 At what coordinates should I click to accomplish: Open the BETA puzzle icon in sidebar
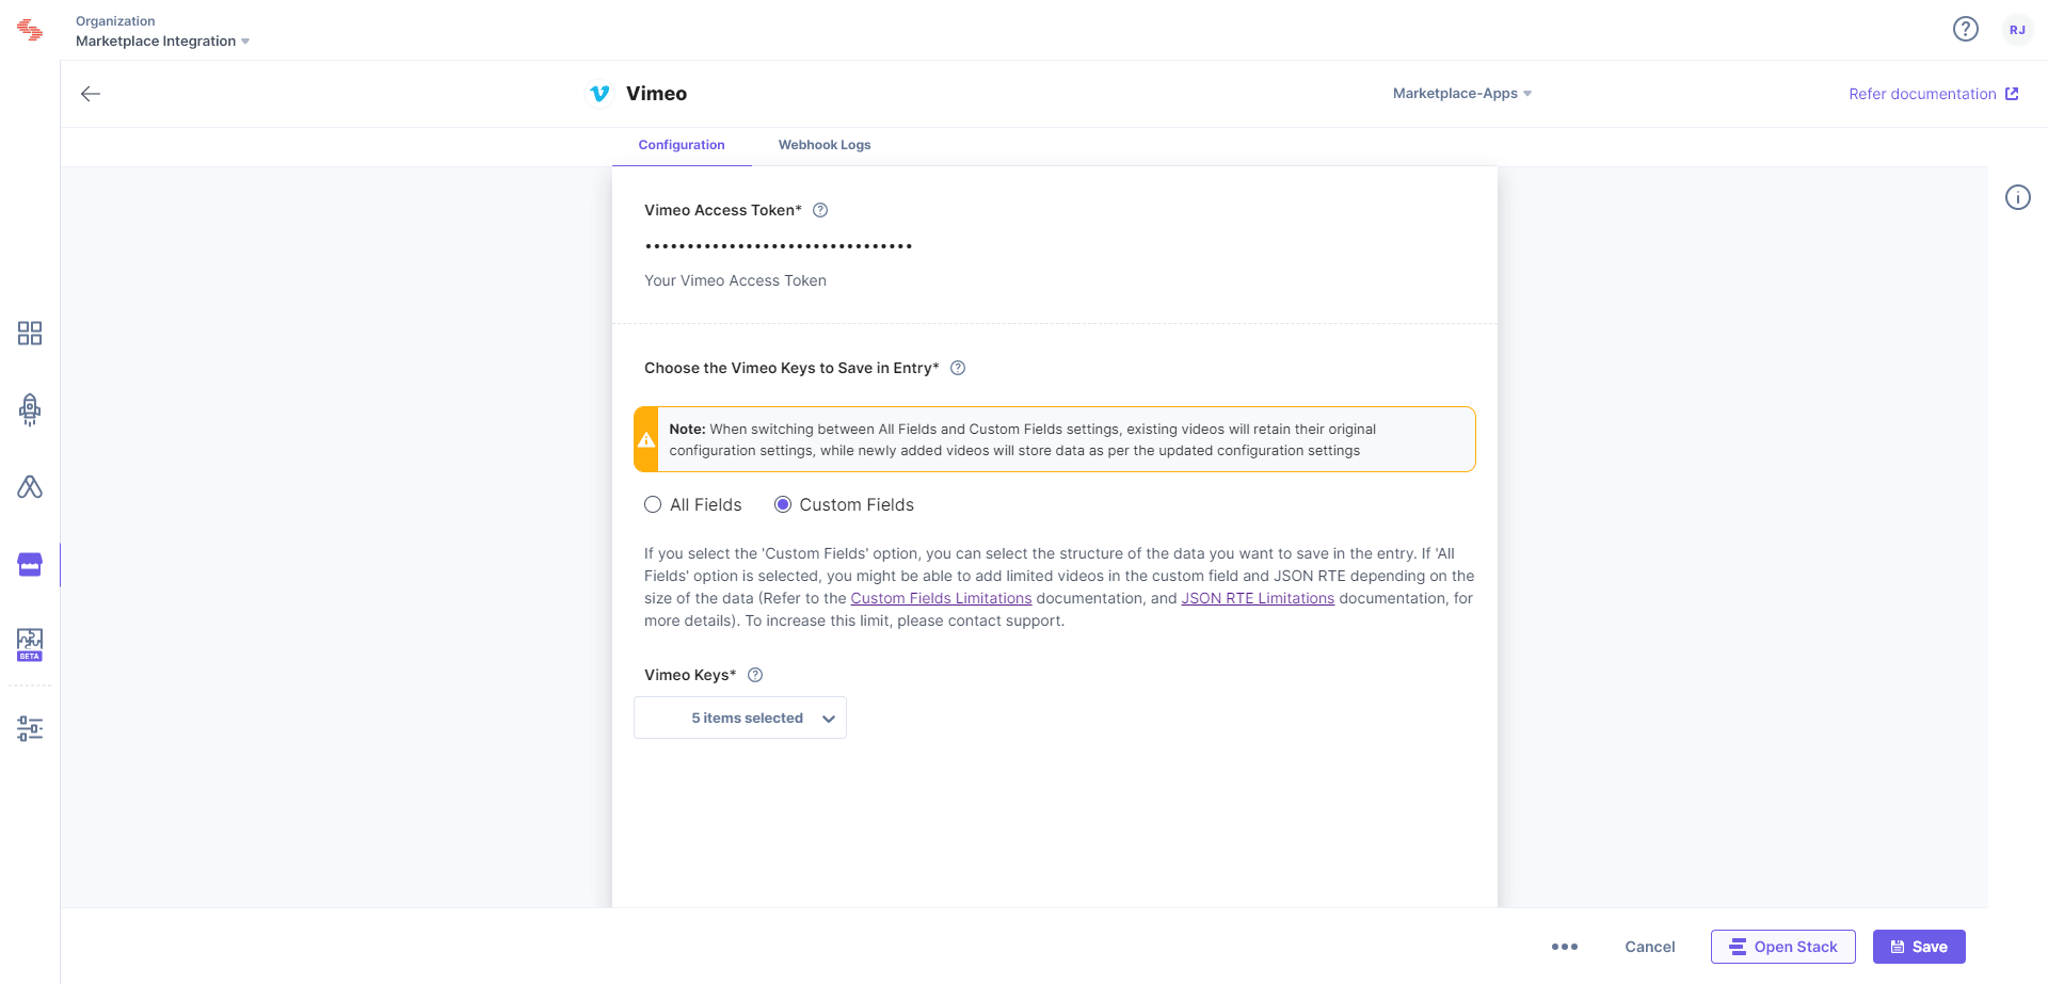[x=30, y=644]
